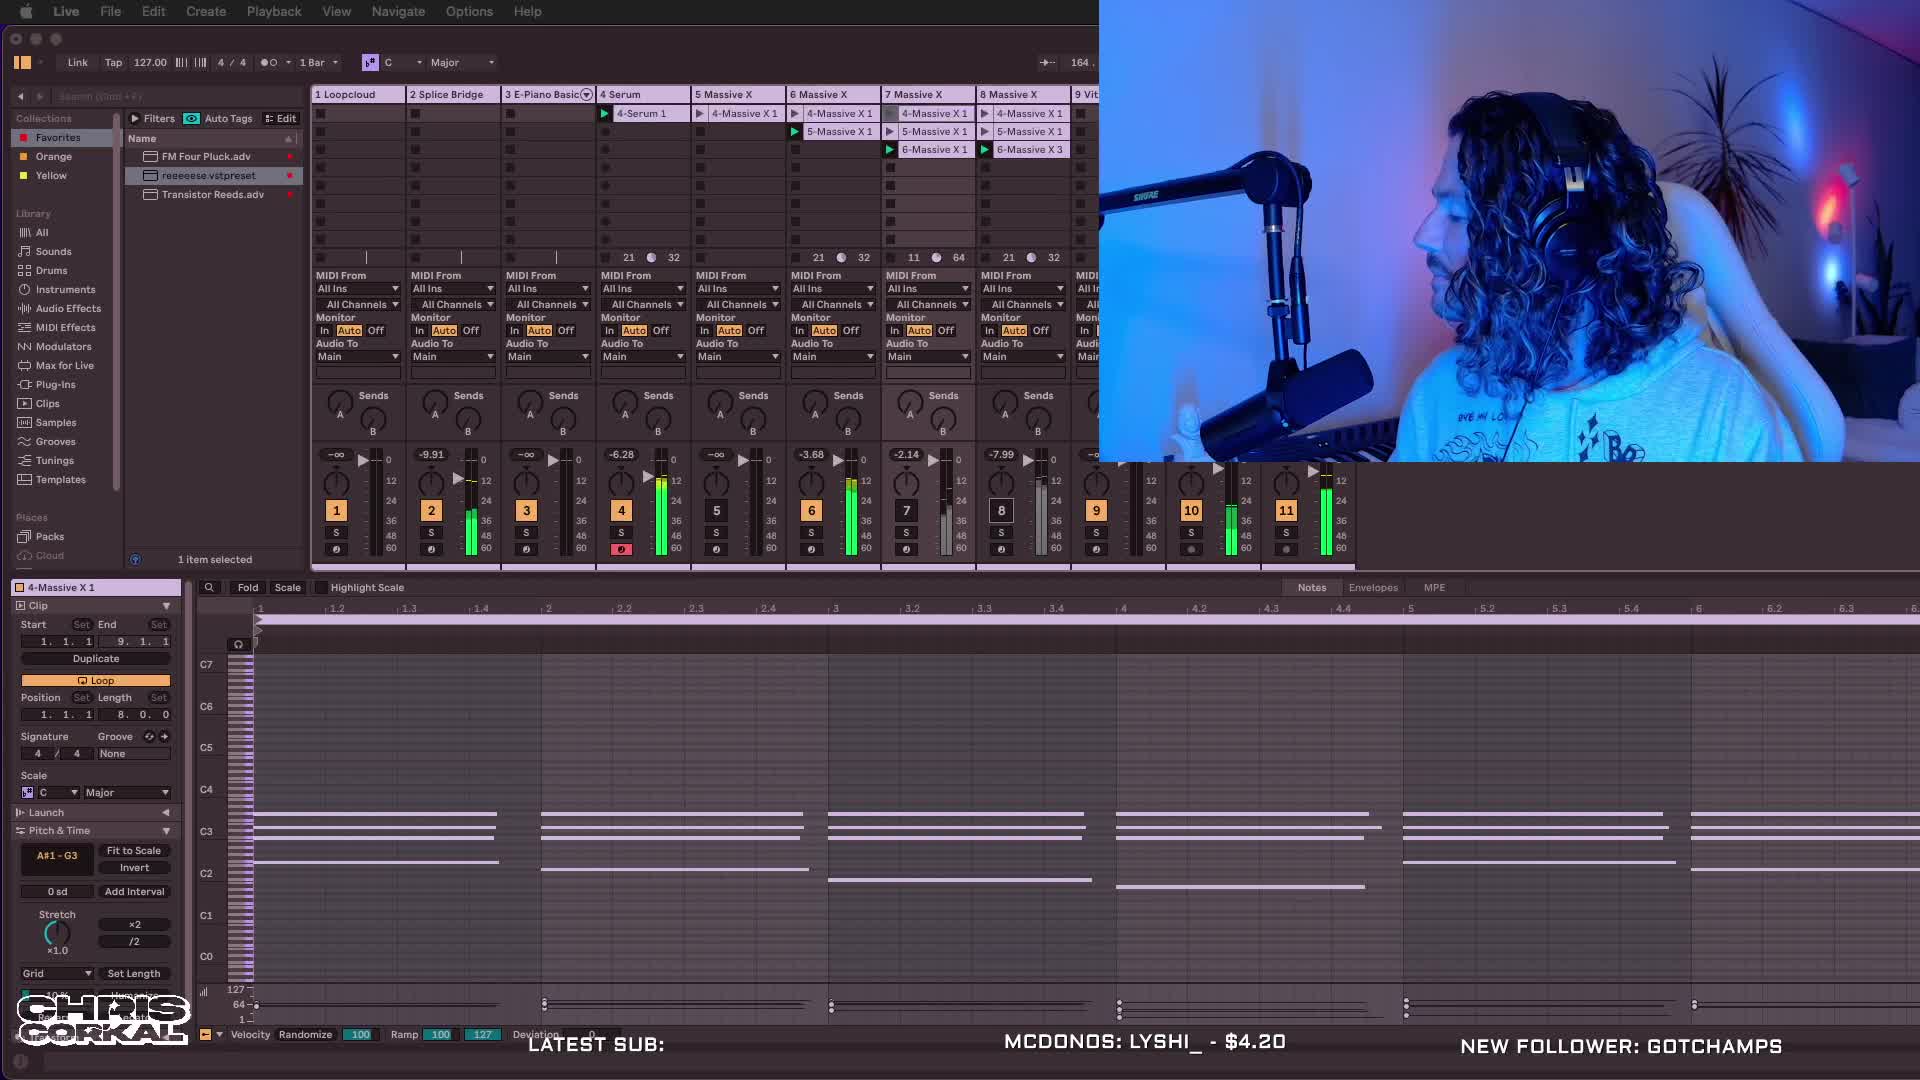Screen dimensions: 1920x1080
Task: Arm track 4 Serum for recording
Action: (621, 549)
